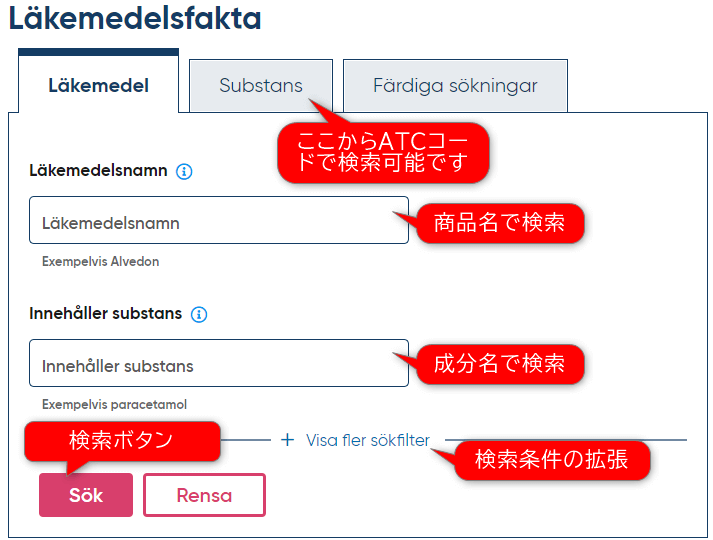Select the red 検索条件の拡張 annotation
This screenshot has height=540, width=713.
point(551,460)
